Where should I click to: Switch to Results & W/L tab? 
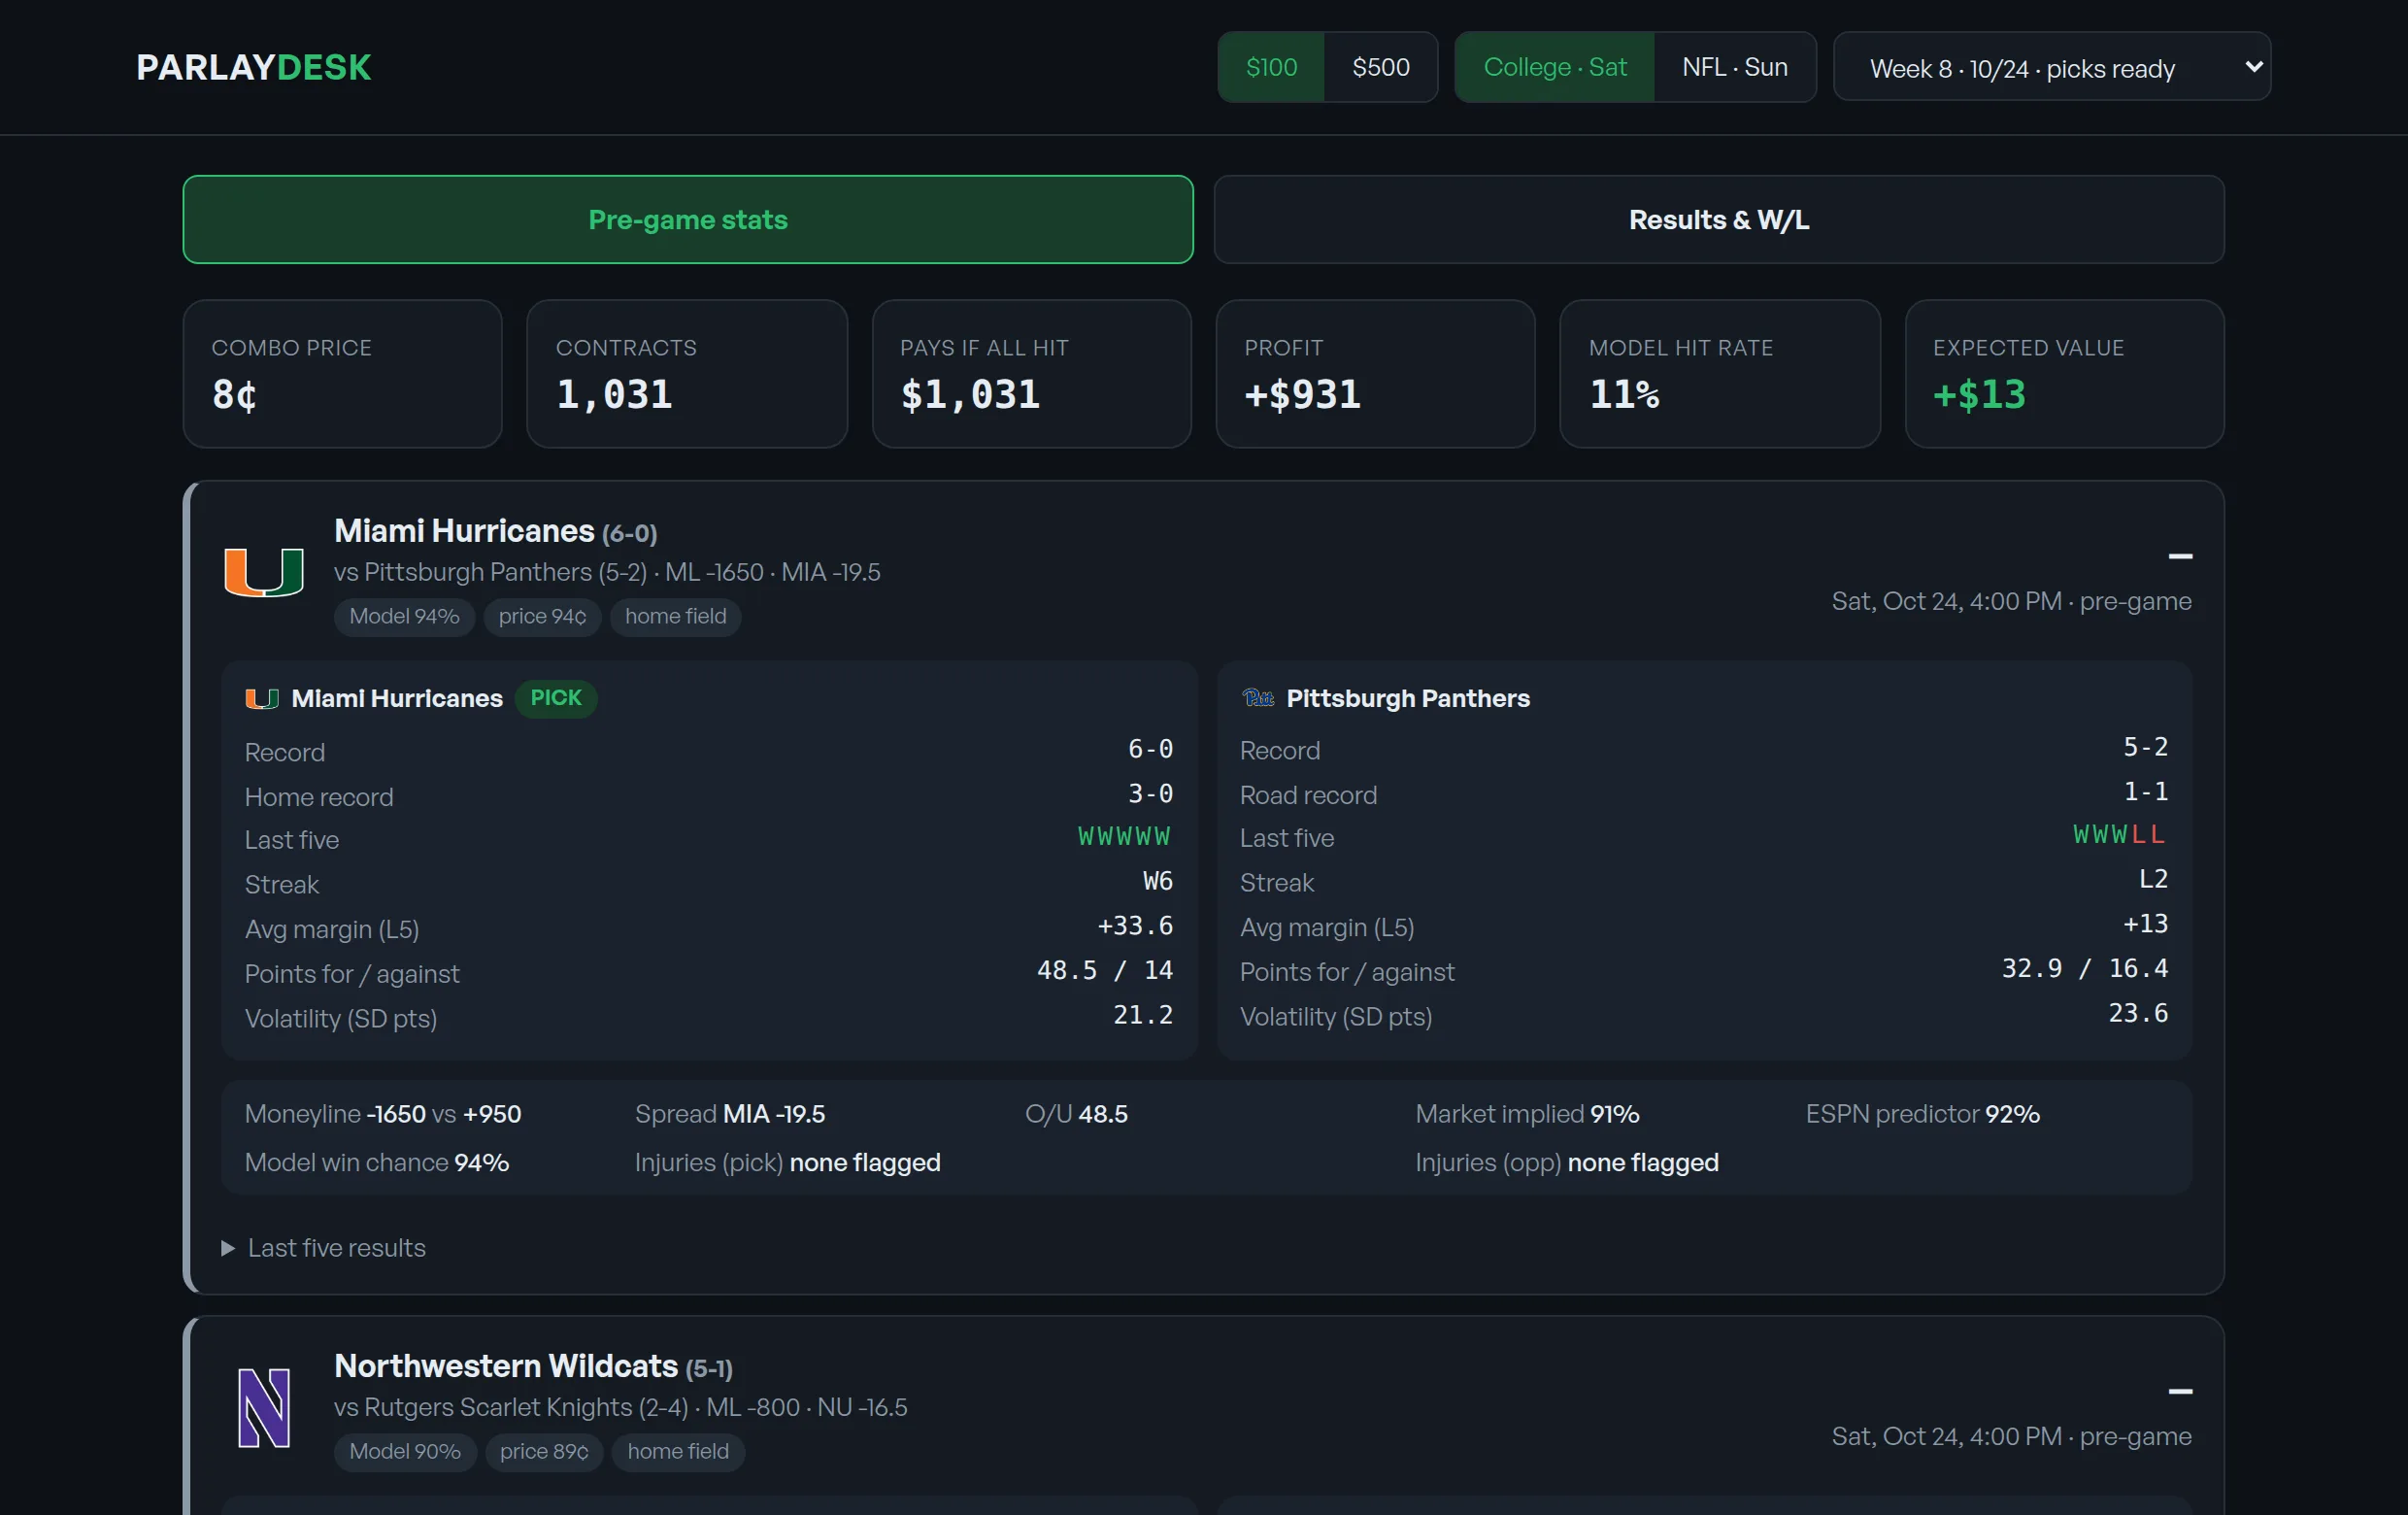(1718, 220)
